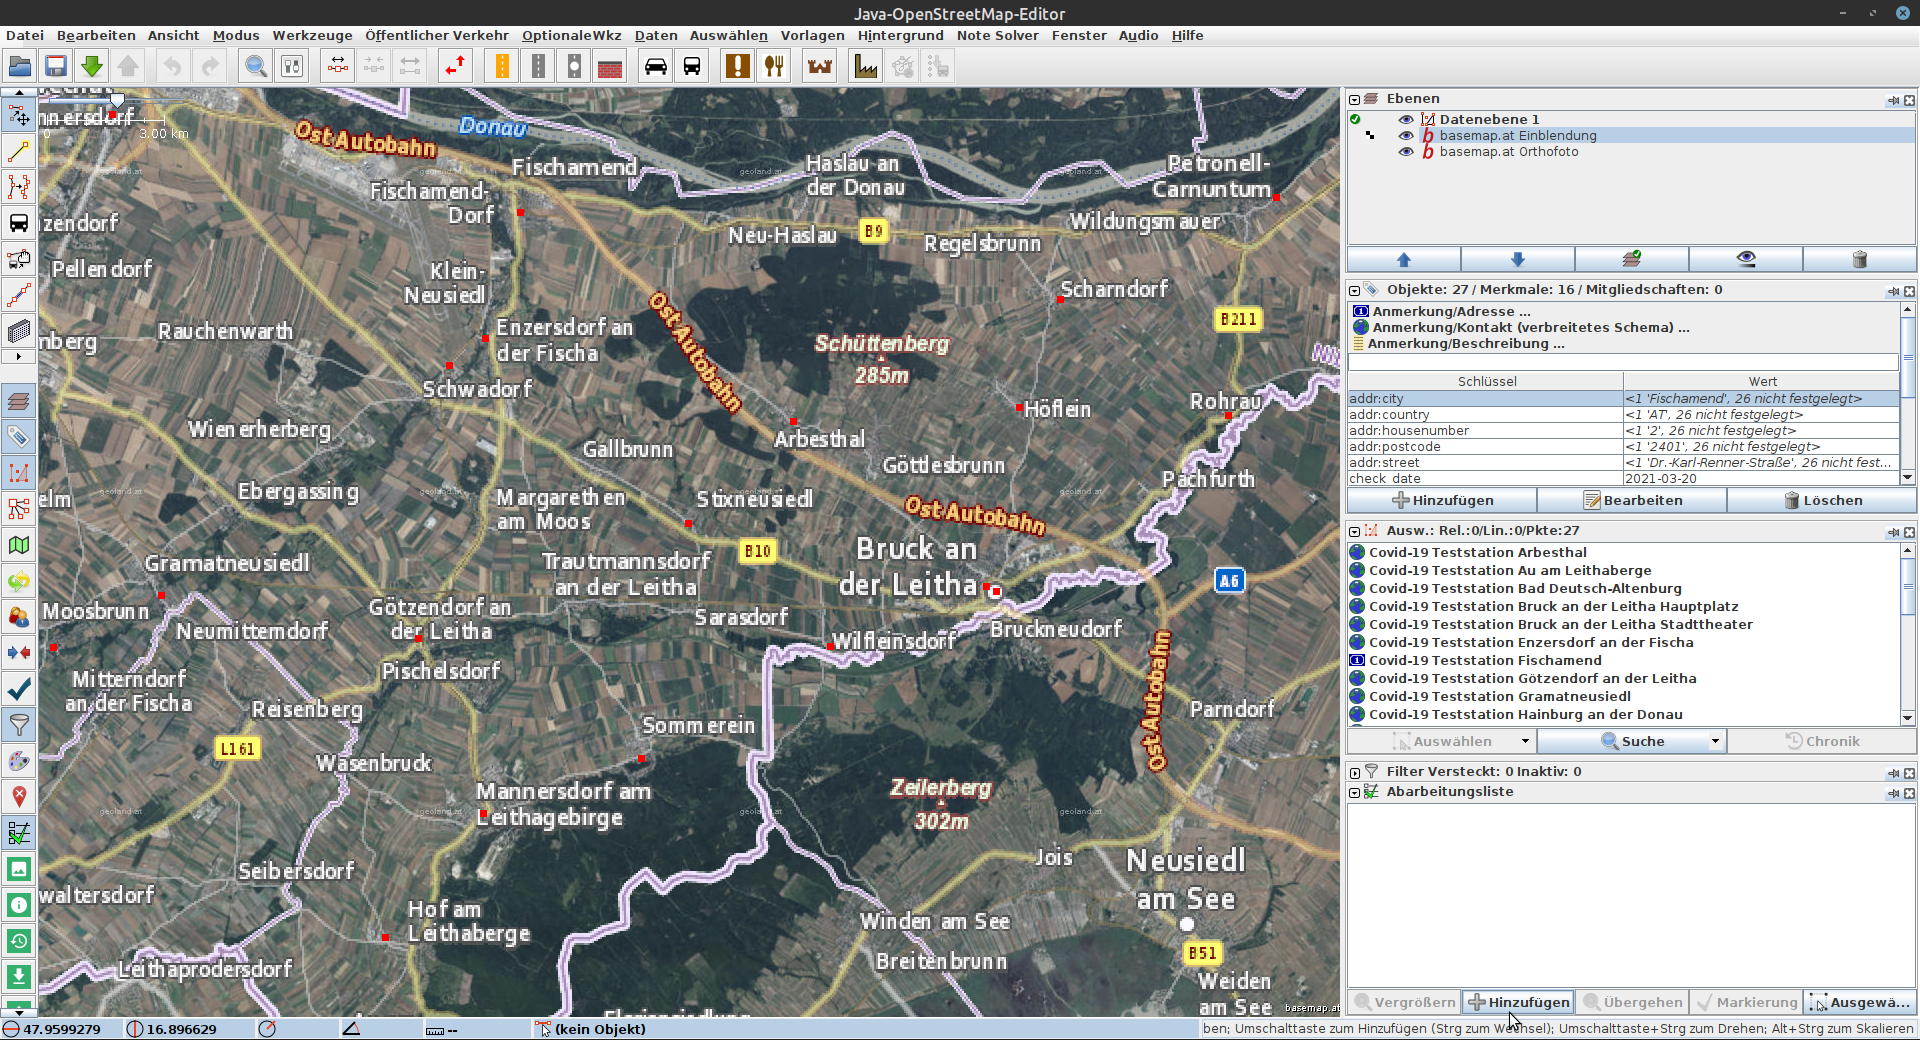
Task: Activate the draw nodes tool
Action: click(x=19, y=152)
